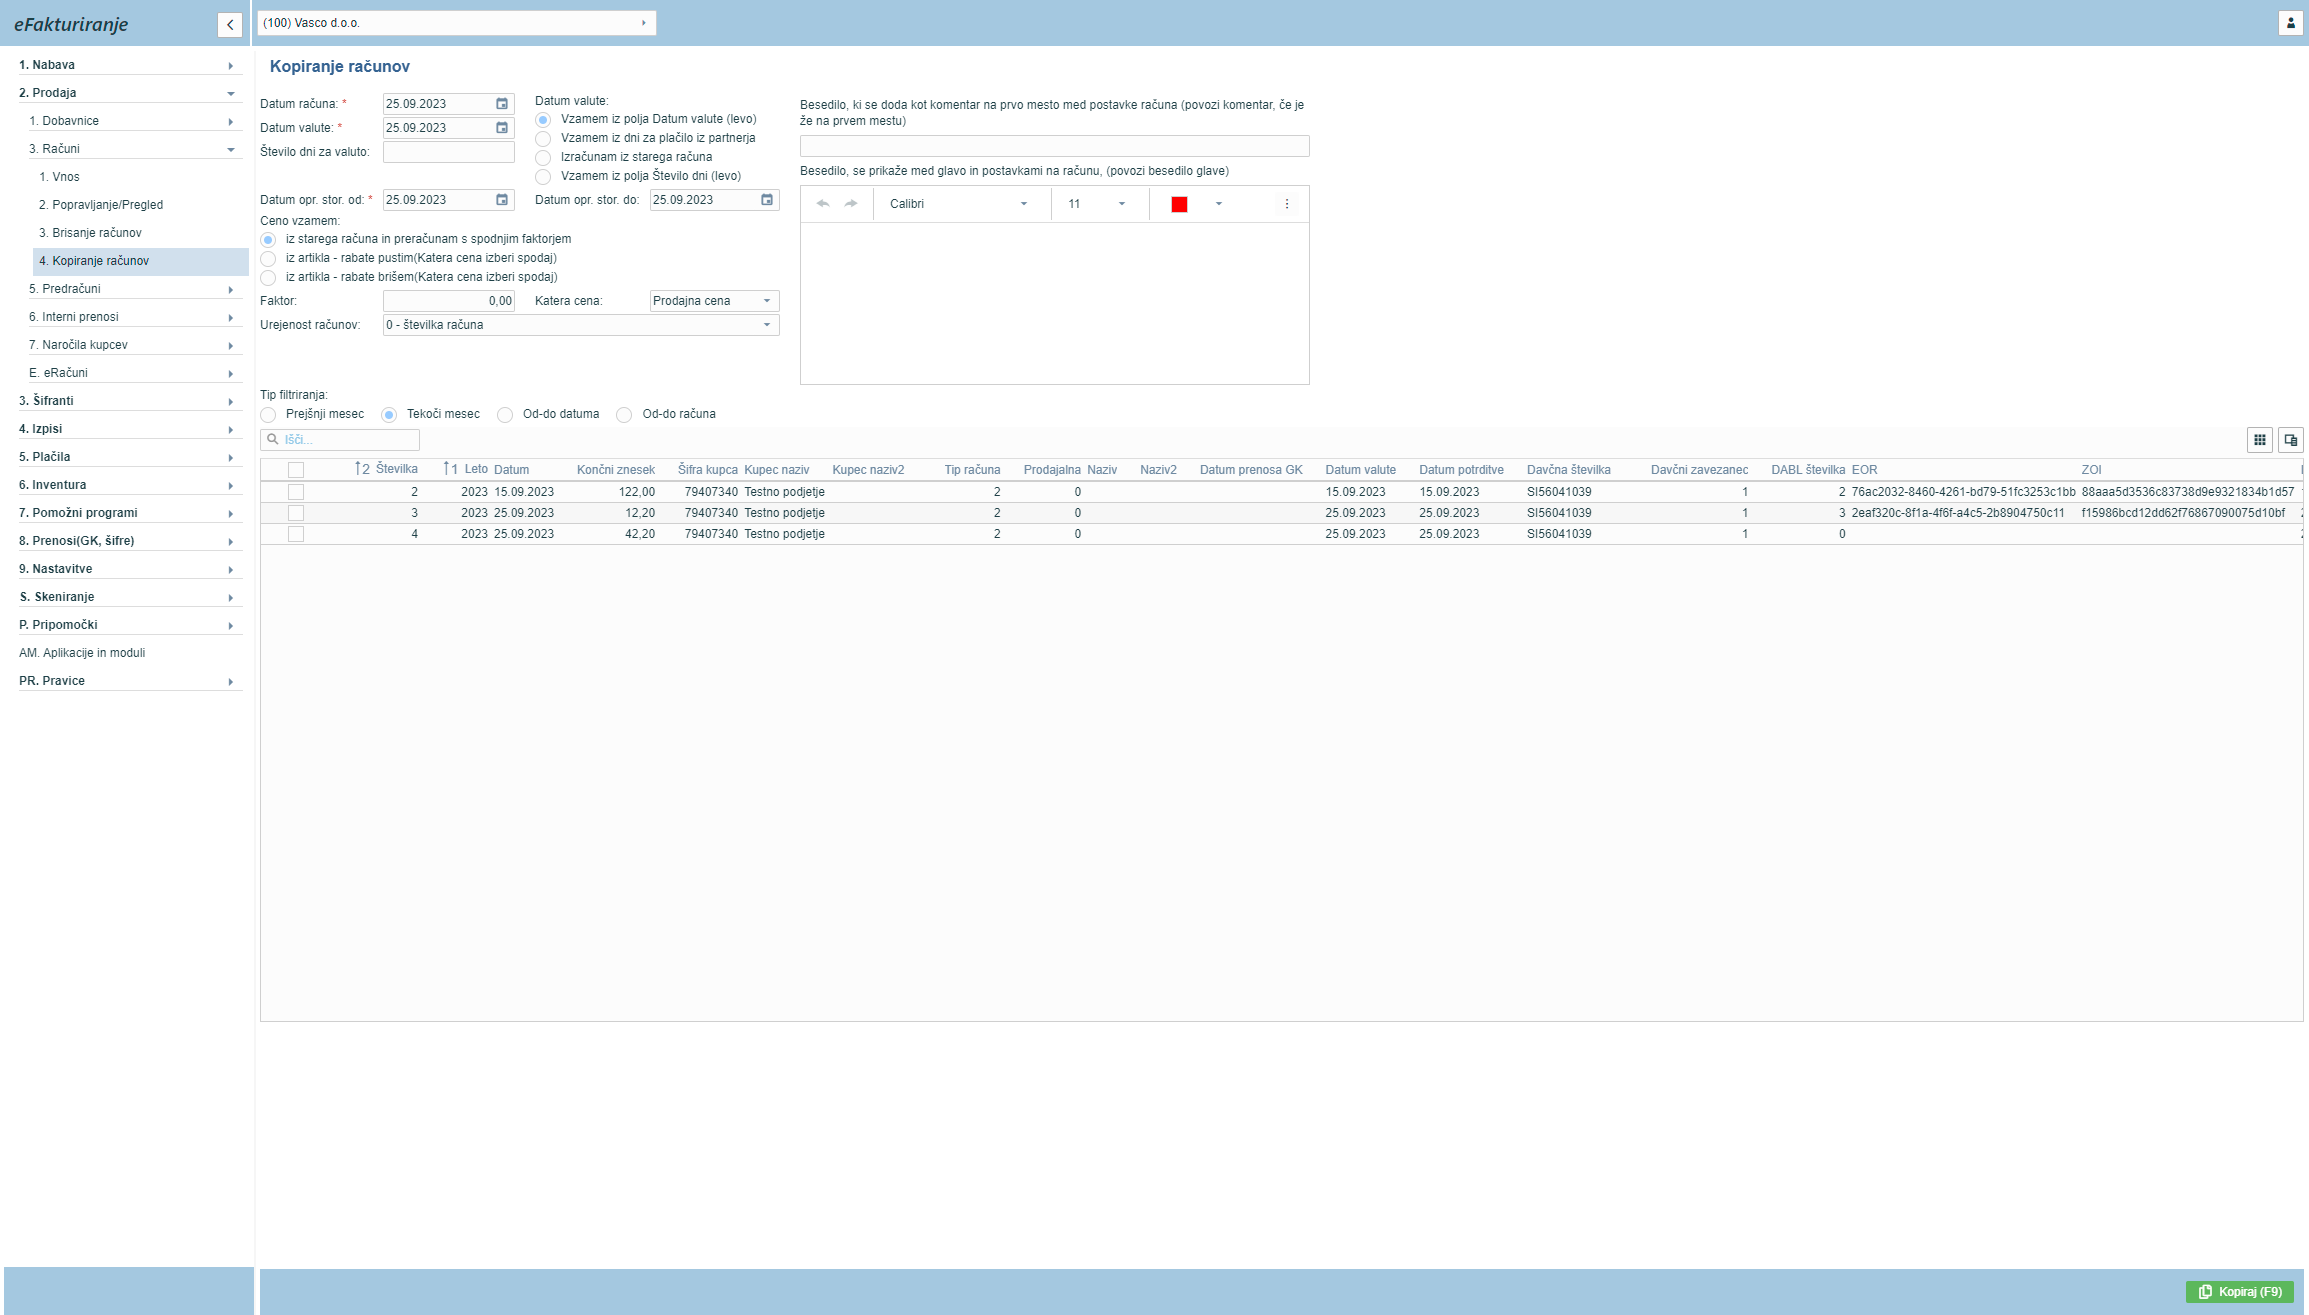Screen dimensions: 2309x1315
Task: Sort table by Številka column
Action: point(397,469)
